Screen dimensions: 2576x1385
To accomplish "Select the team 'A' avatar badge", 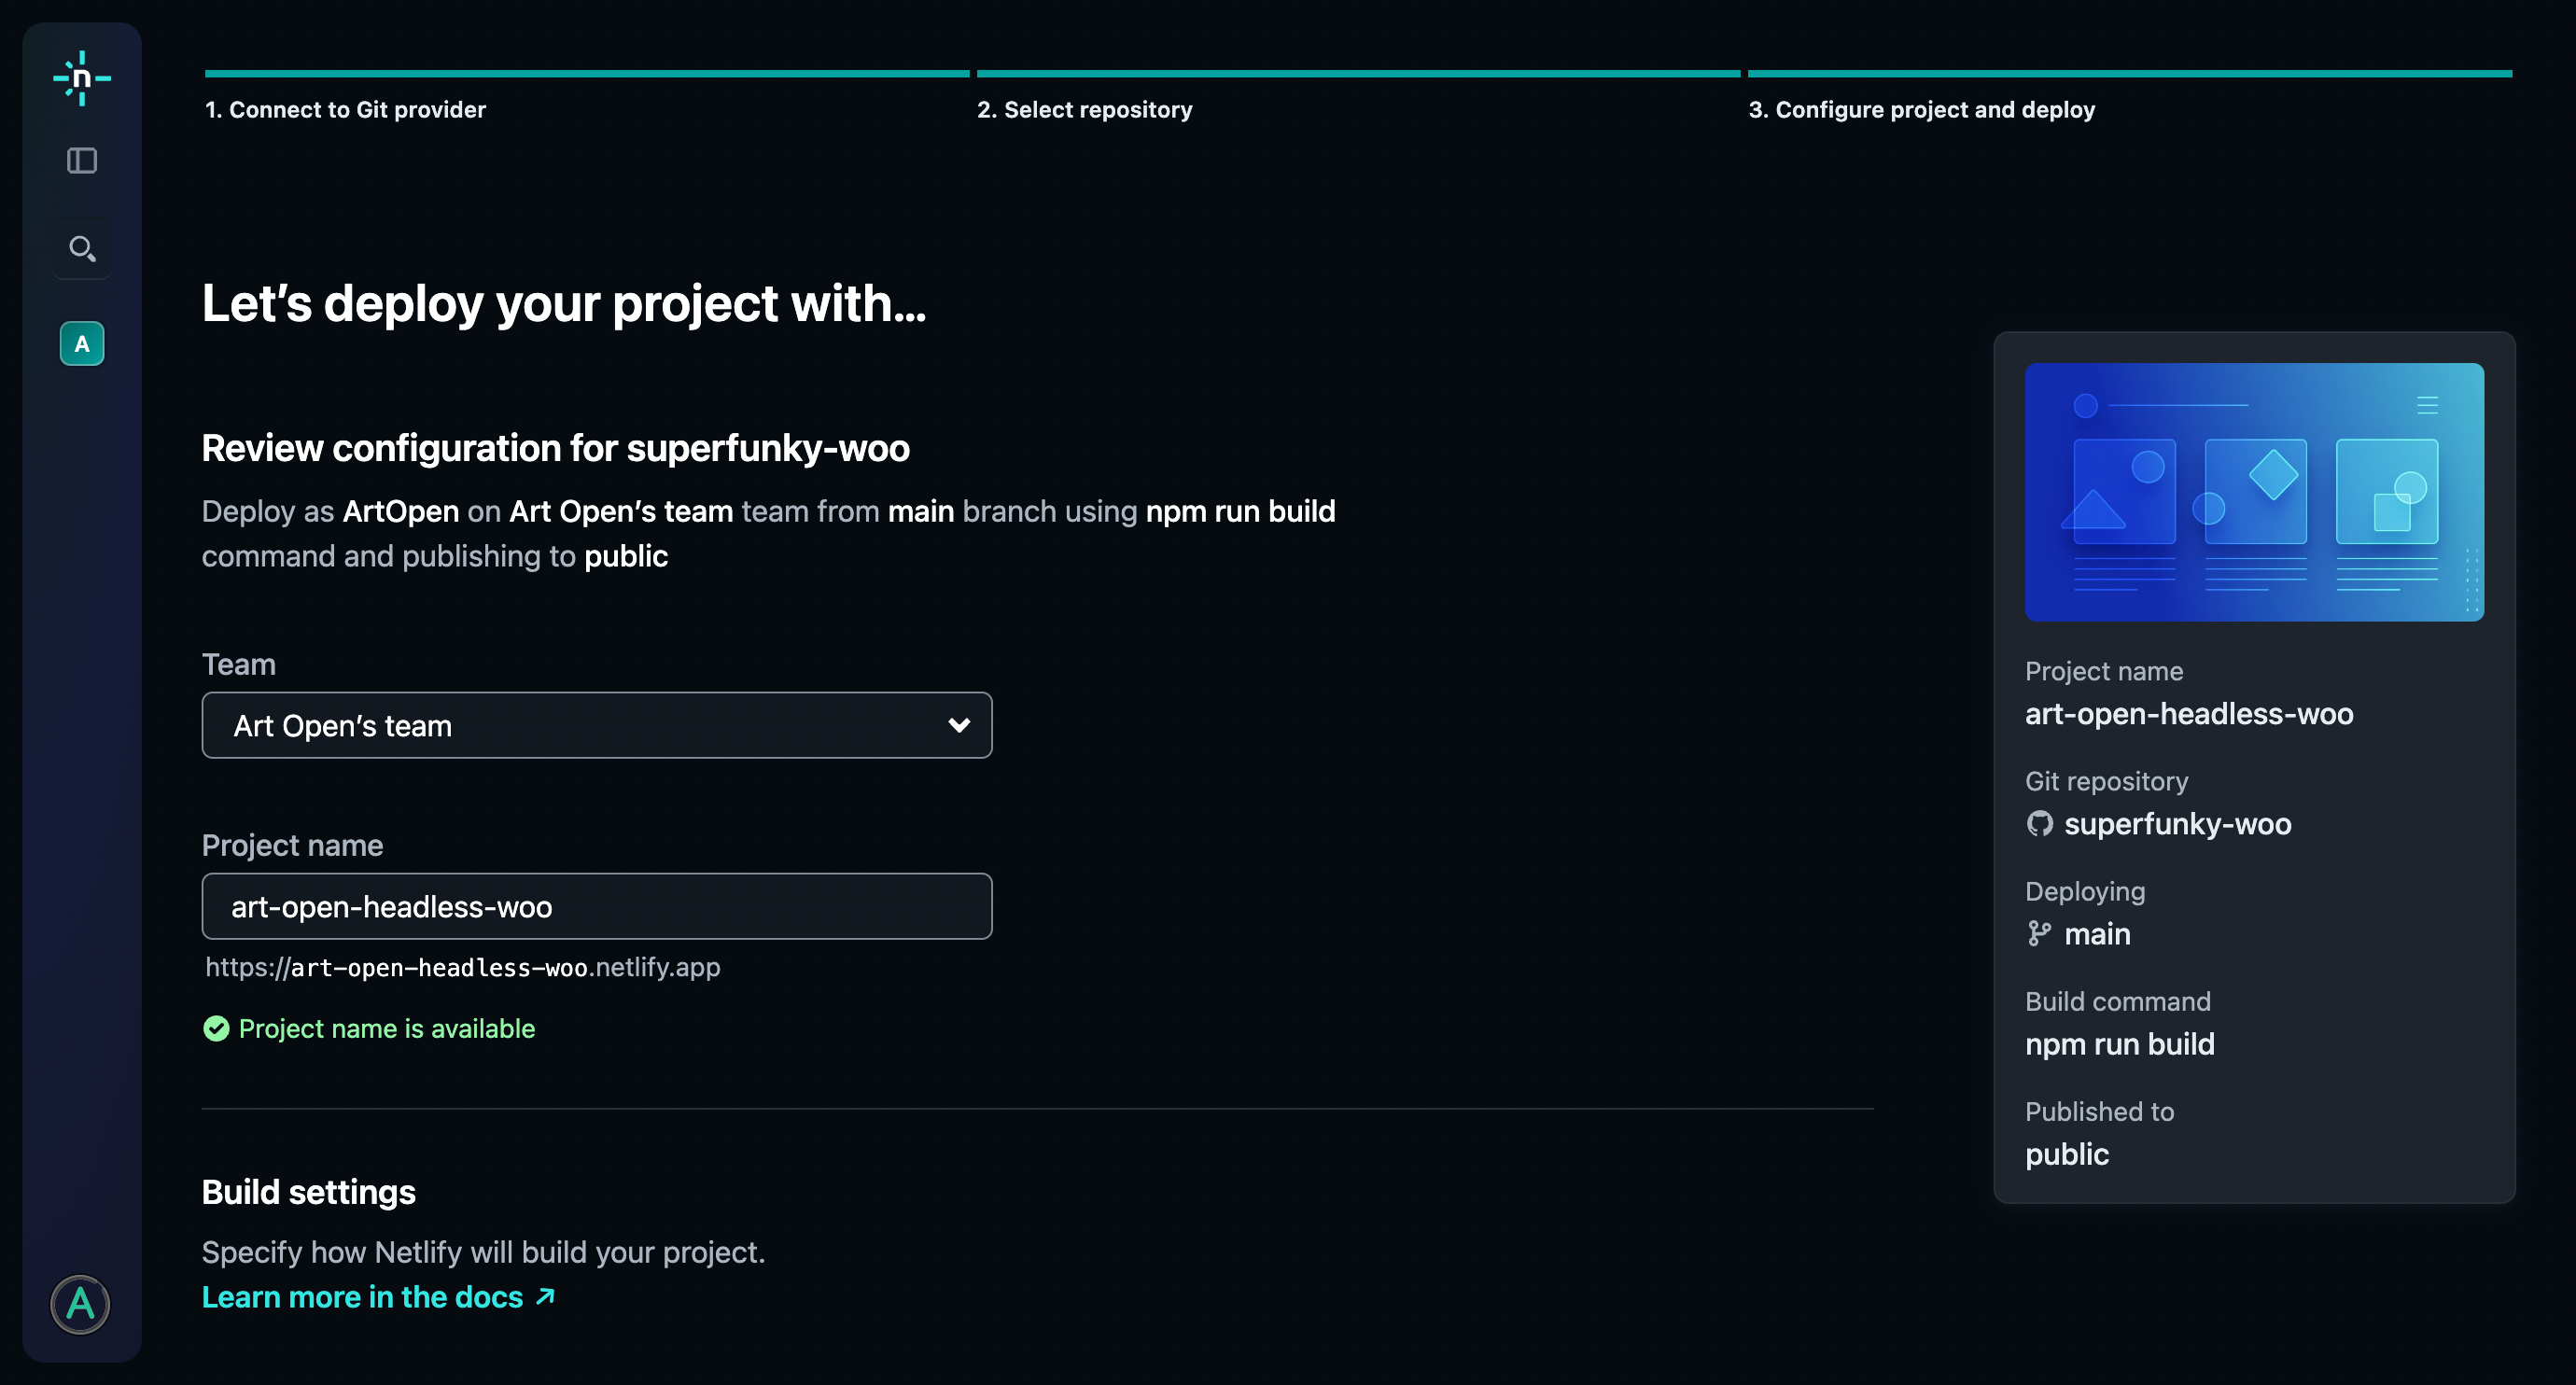I will click(81, 344).
